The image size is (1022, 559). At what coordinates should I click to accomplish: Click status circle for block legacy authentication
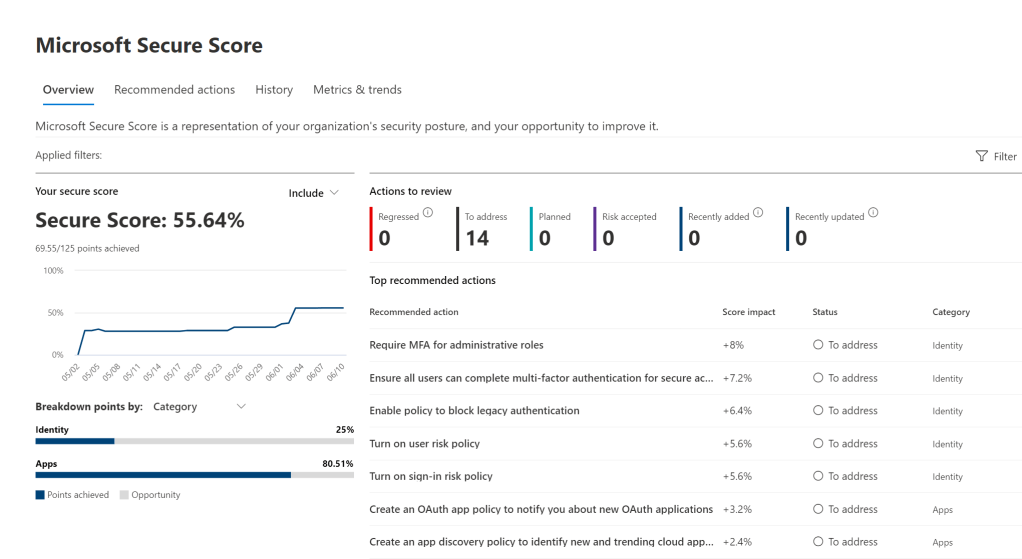point(818,411)
